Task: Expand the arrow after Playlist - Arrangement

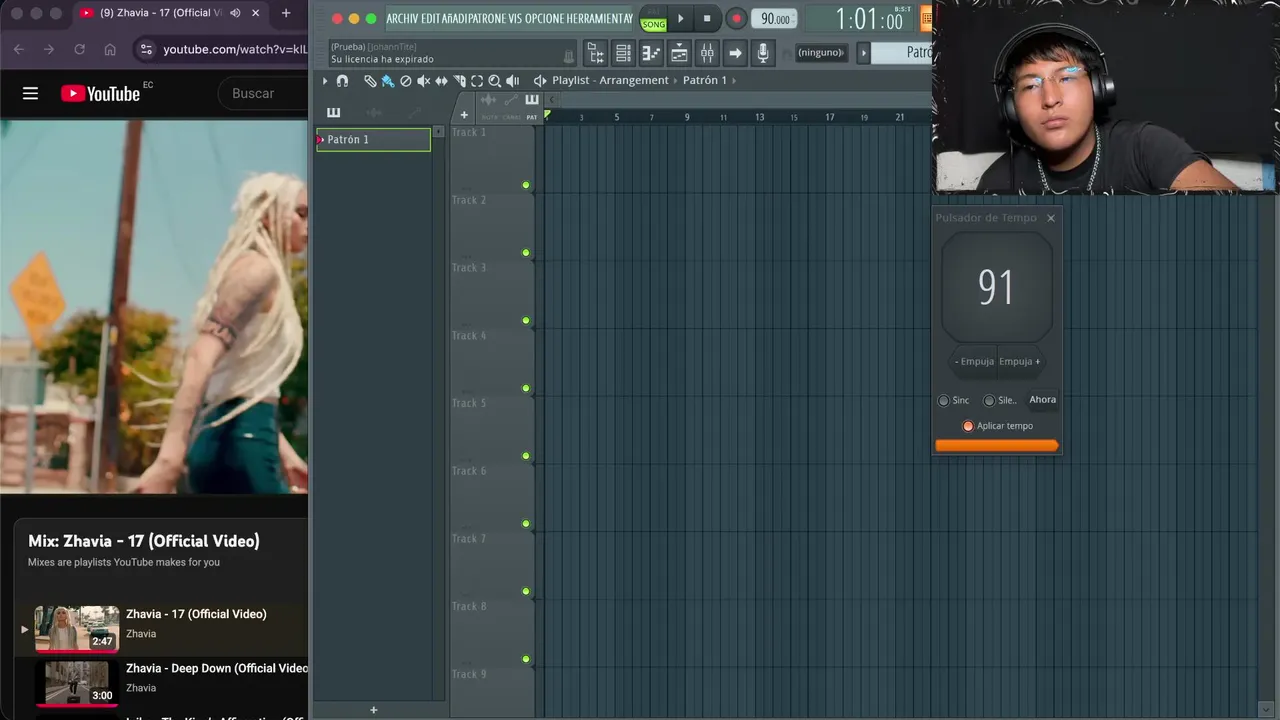Action: coord(675,80)
